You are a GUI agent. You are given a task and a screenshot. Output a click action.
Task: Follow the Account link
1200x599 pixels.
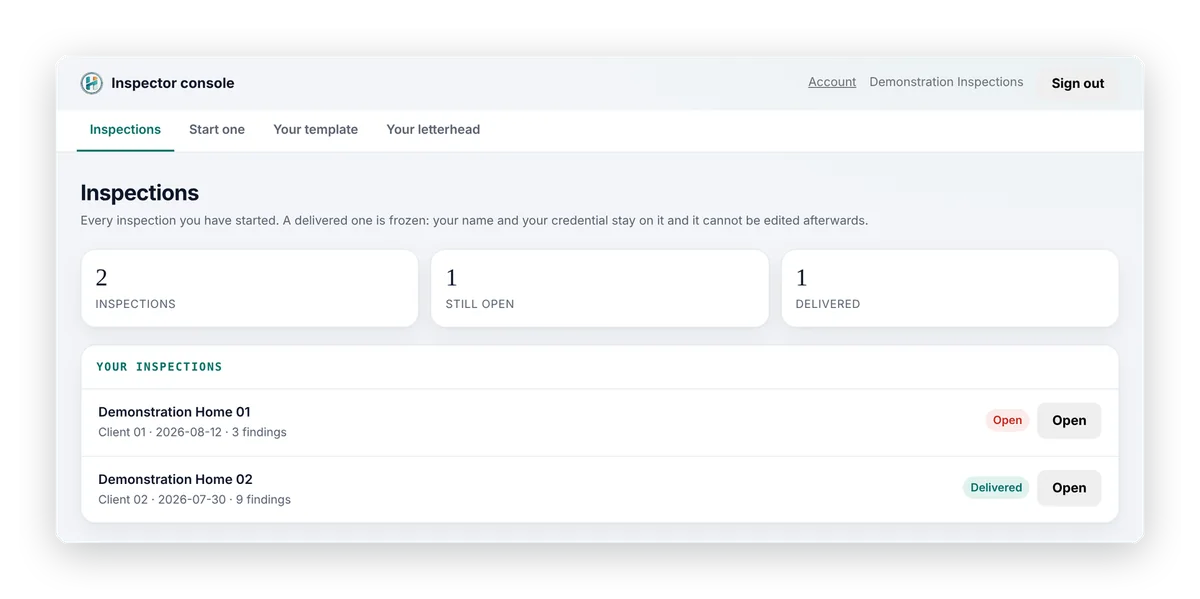point(832,82)
